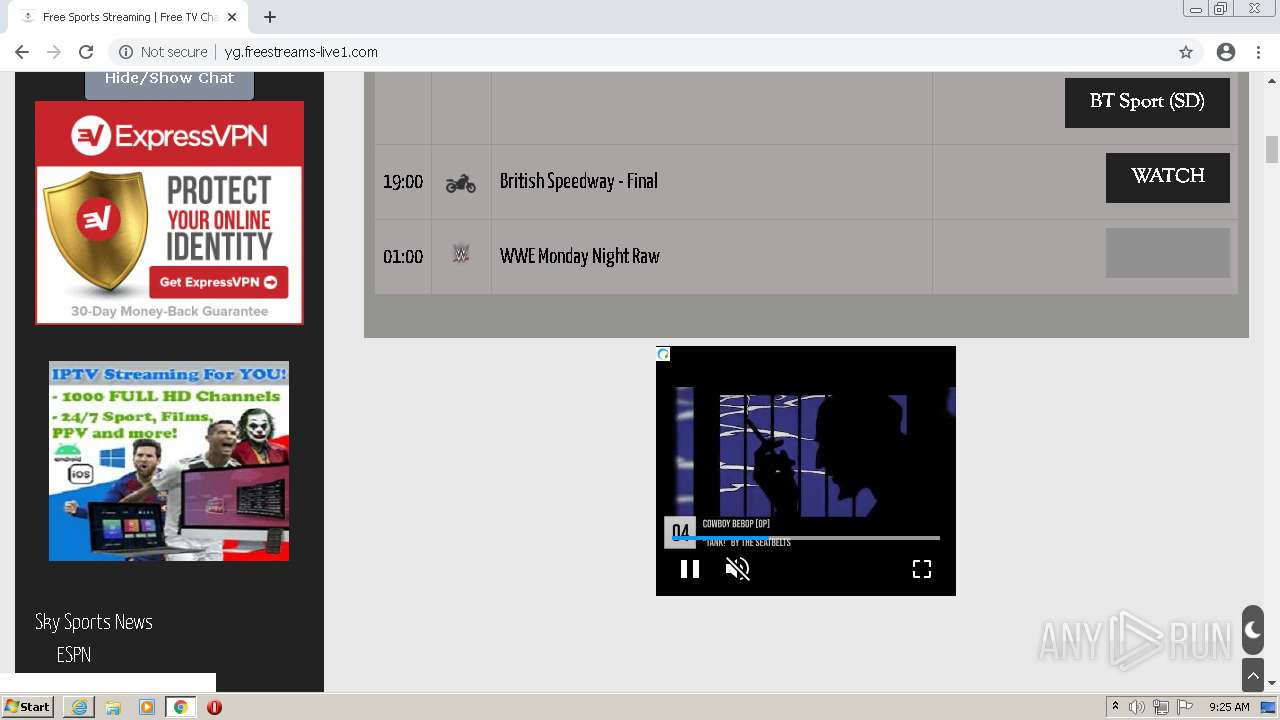Close the Free Sports Streaming tab
The width and height of the screenshot is (1280, 720).
point(232,17)
